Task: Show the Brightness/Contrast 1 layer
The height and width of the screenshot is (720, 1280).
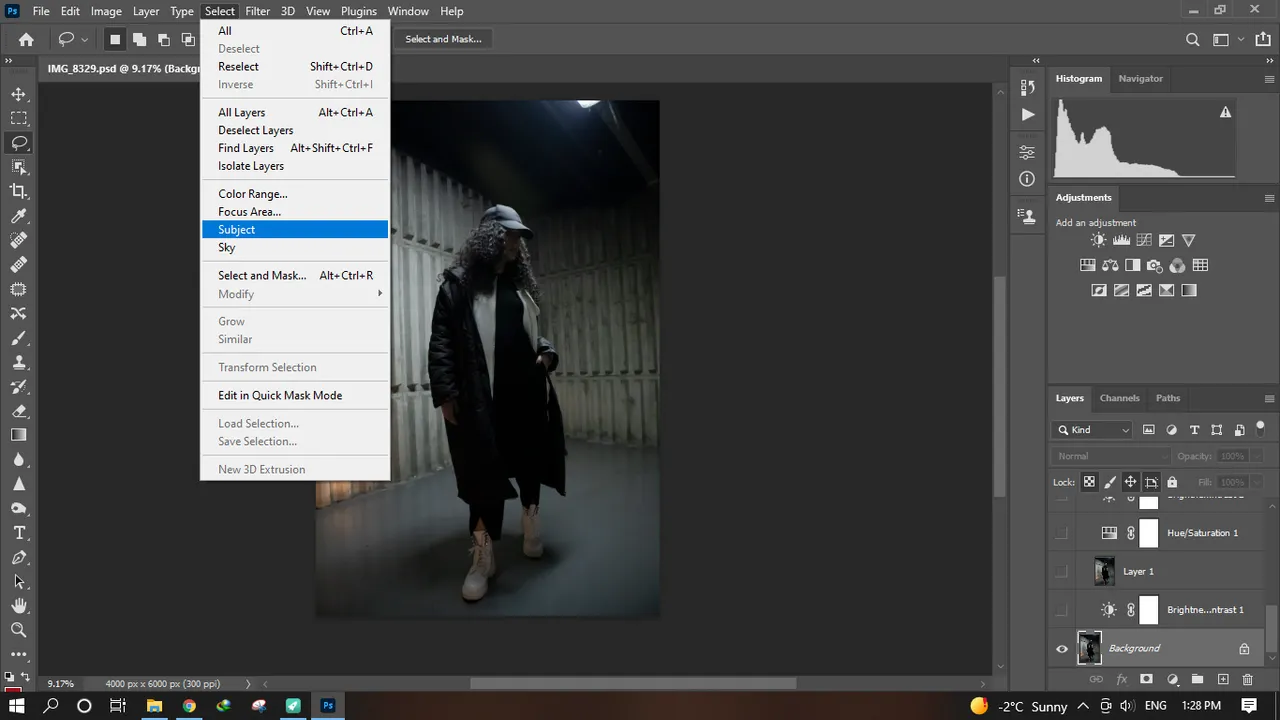Action: click(1061, 610)
